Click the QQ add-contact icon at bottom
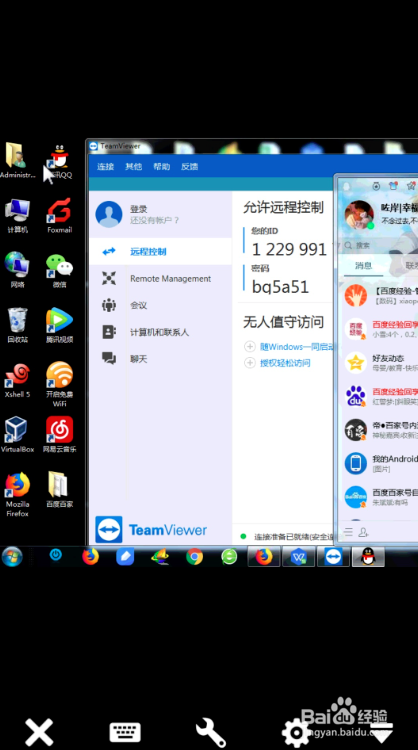Image resolution: width=418 pixels, height=750 pixels. pyautogui.click(x=363, y=532)
